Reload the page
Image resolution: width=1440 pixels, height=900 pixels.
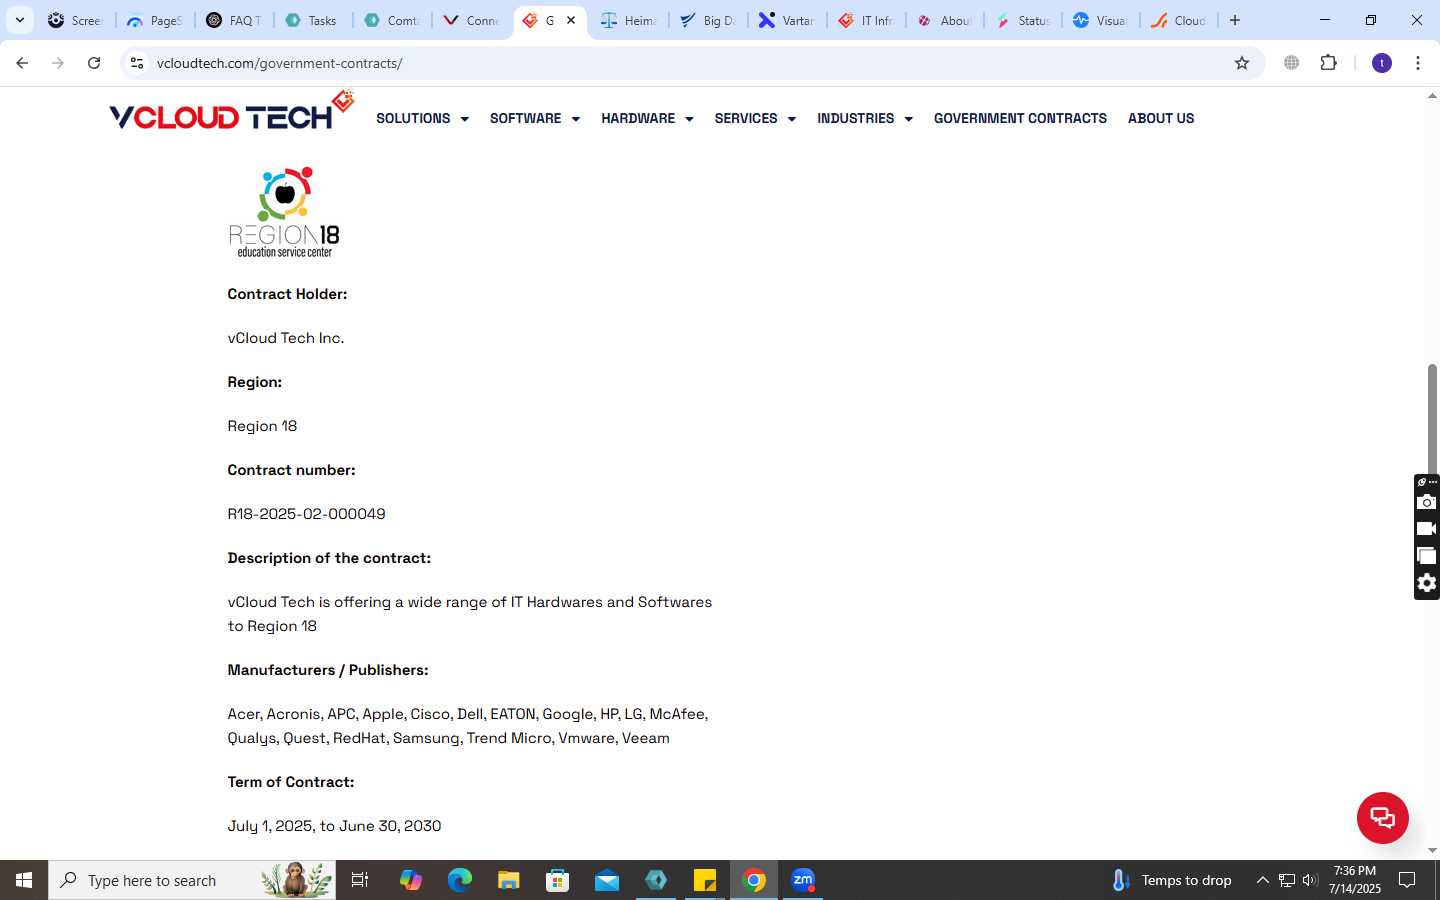[x=94, y=63]
